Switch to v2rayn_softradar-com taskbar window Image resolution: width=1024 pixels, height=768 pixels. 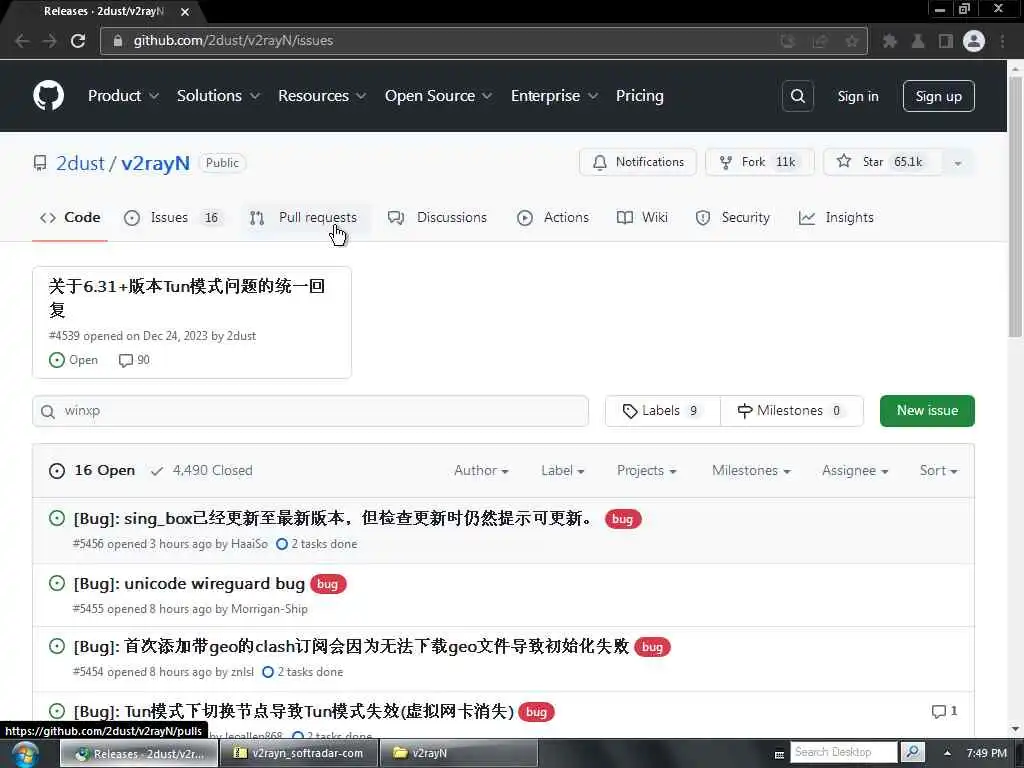click(299, 753)
